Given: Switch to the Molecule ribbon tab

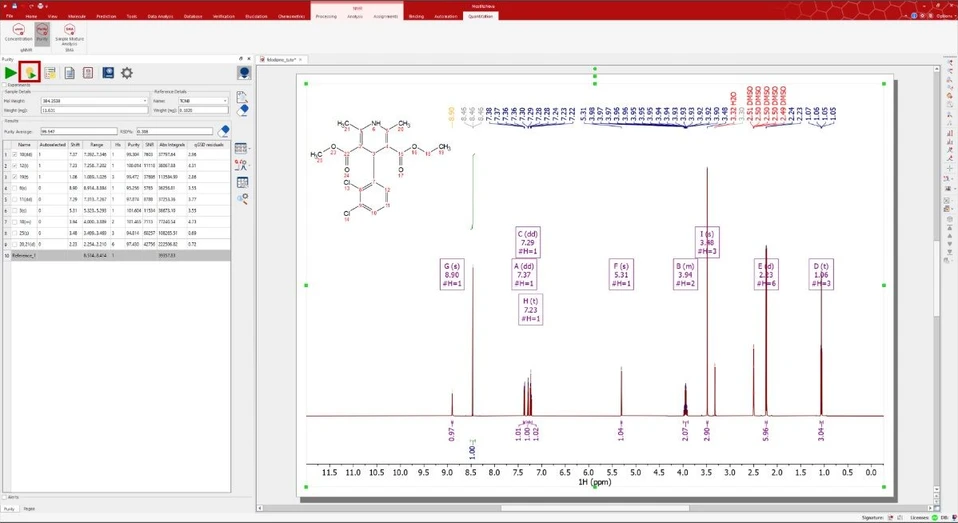Looking at the screenshot, I should pos(76,16).
